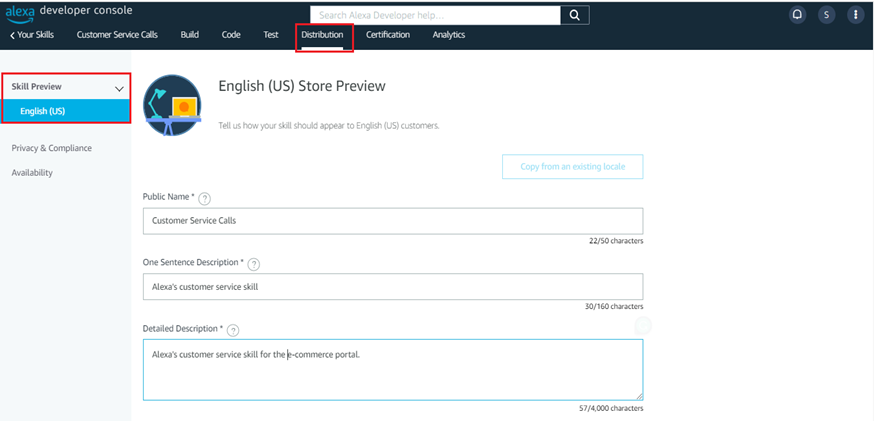Open the notifications bell icon
This screenshot has width=875, height=421.
coord(797,15)
